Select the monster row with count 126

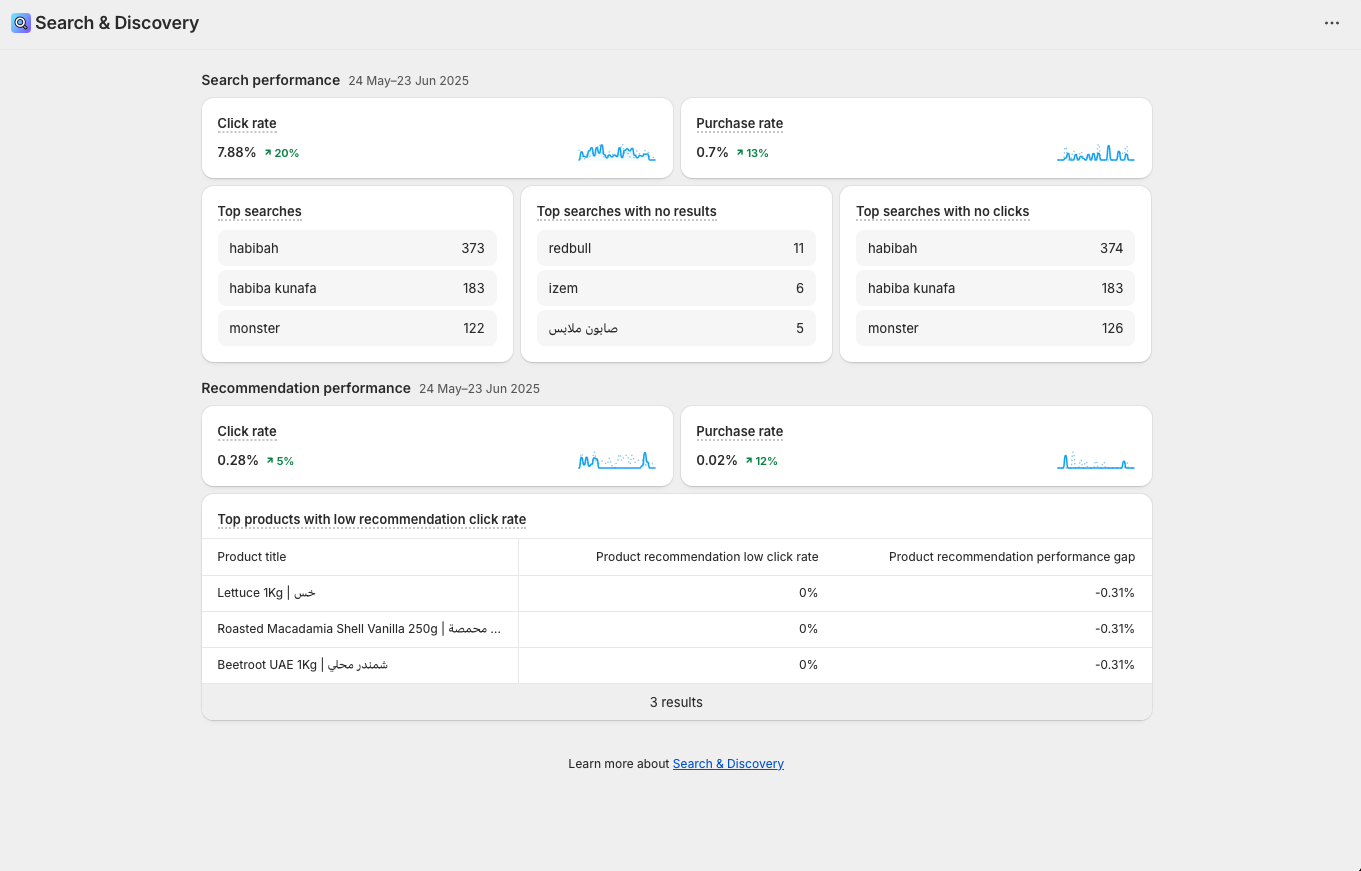pyautogui.click(x=995, y=328)
